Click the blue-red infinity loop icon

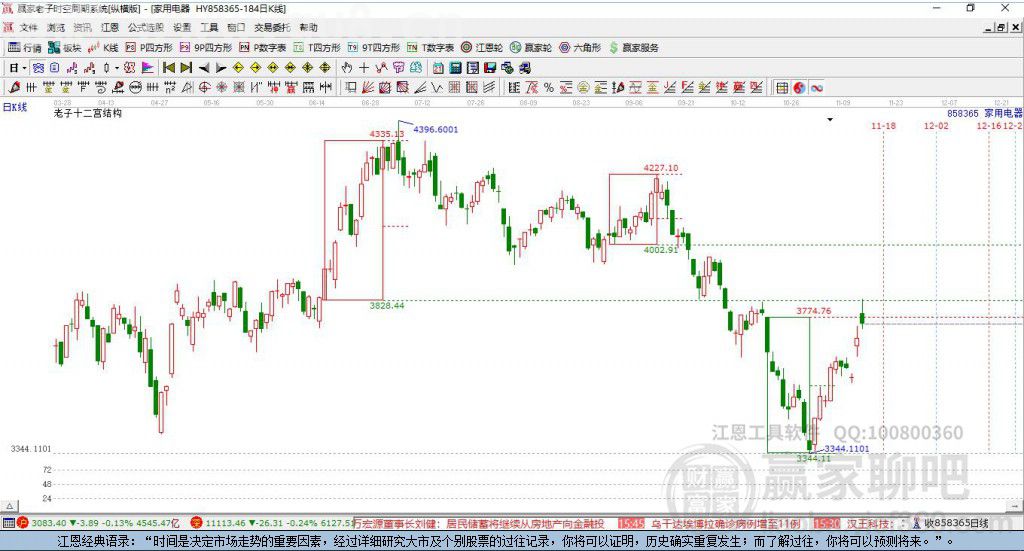tap(816, 87)
